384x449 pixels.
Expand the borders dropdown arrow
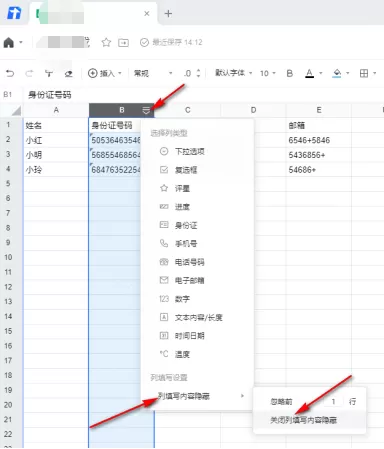(x=375, y=73)
